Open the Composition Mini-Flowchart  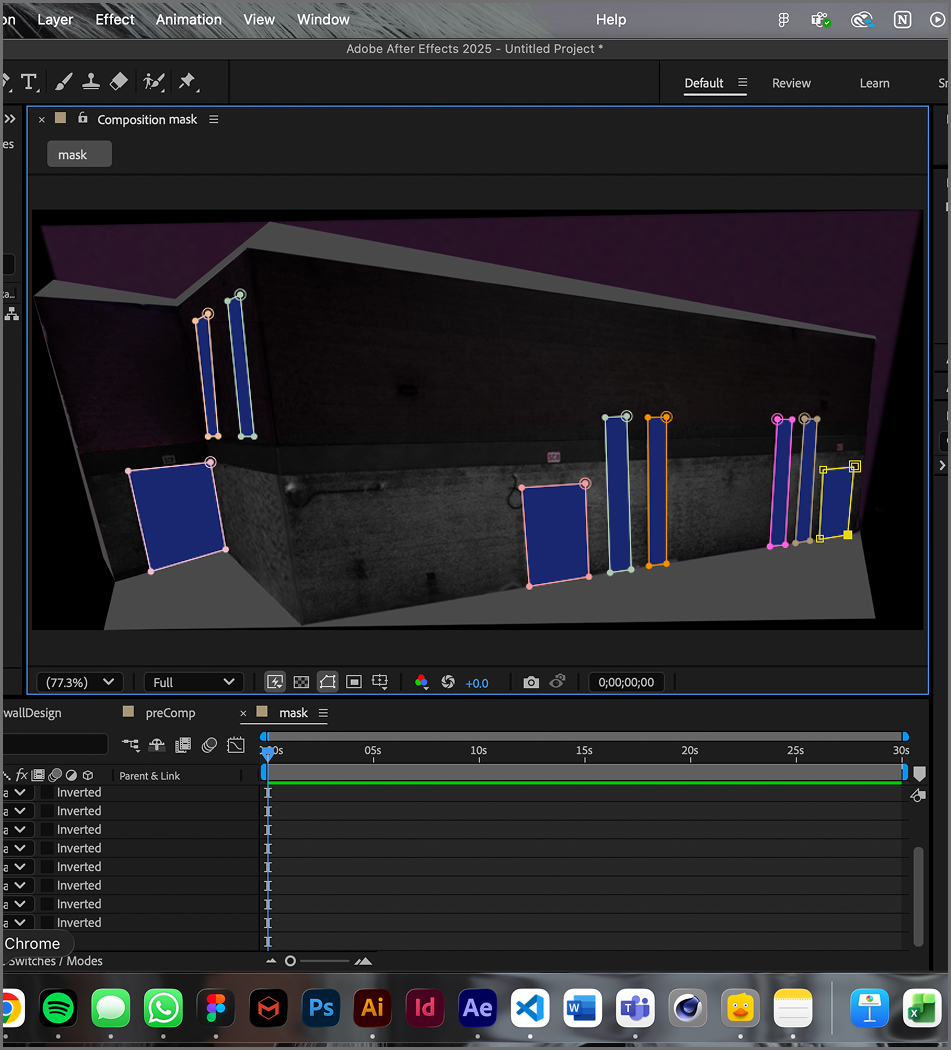[130, 745]
